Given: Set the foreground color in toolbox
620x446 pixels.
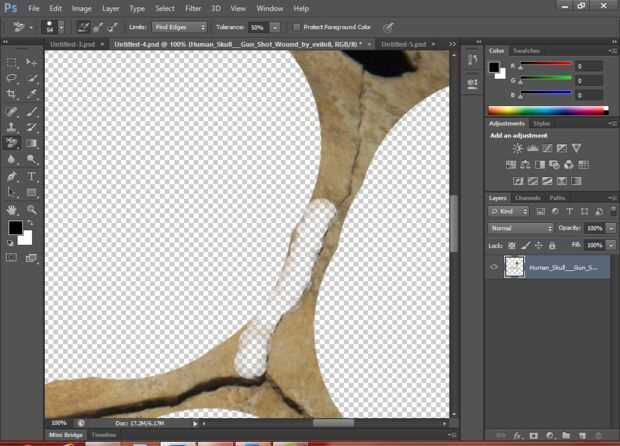Looking at the screenshot, I should tap(15, 228).
